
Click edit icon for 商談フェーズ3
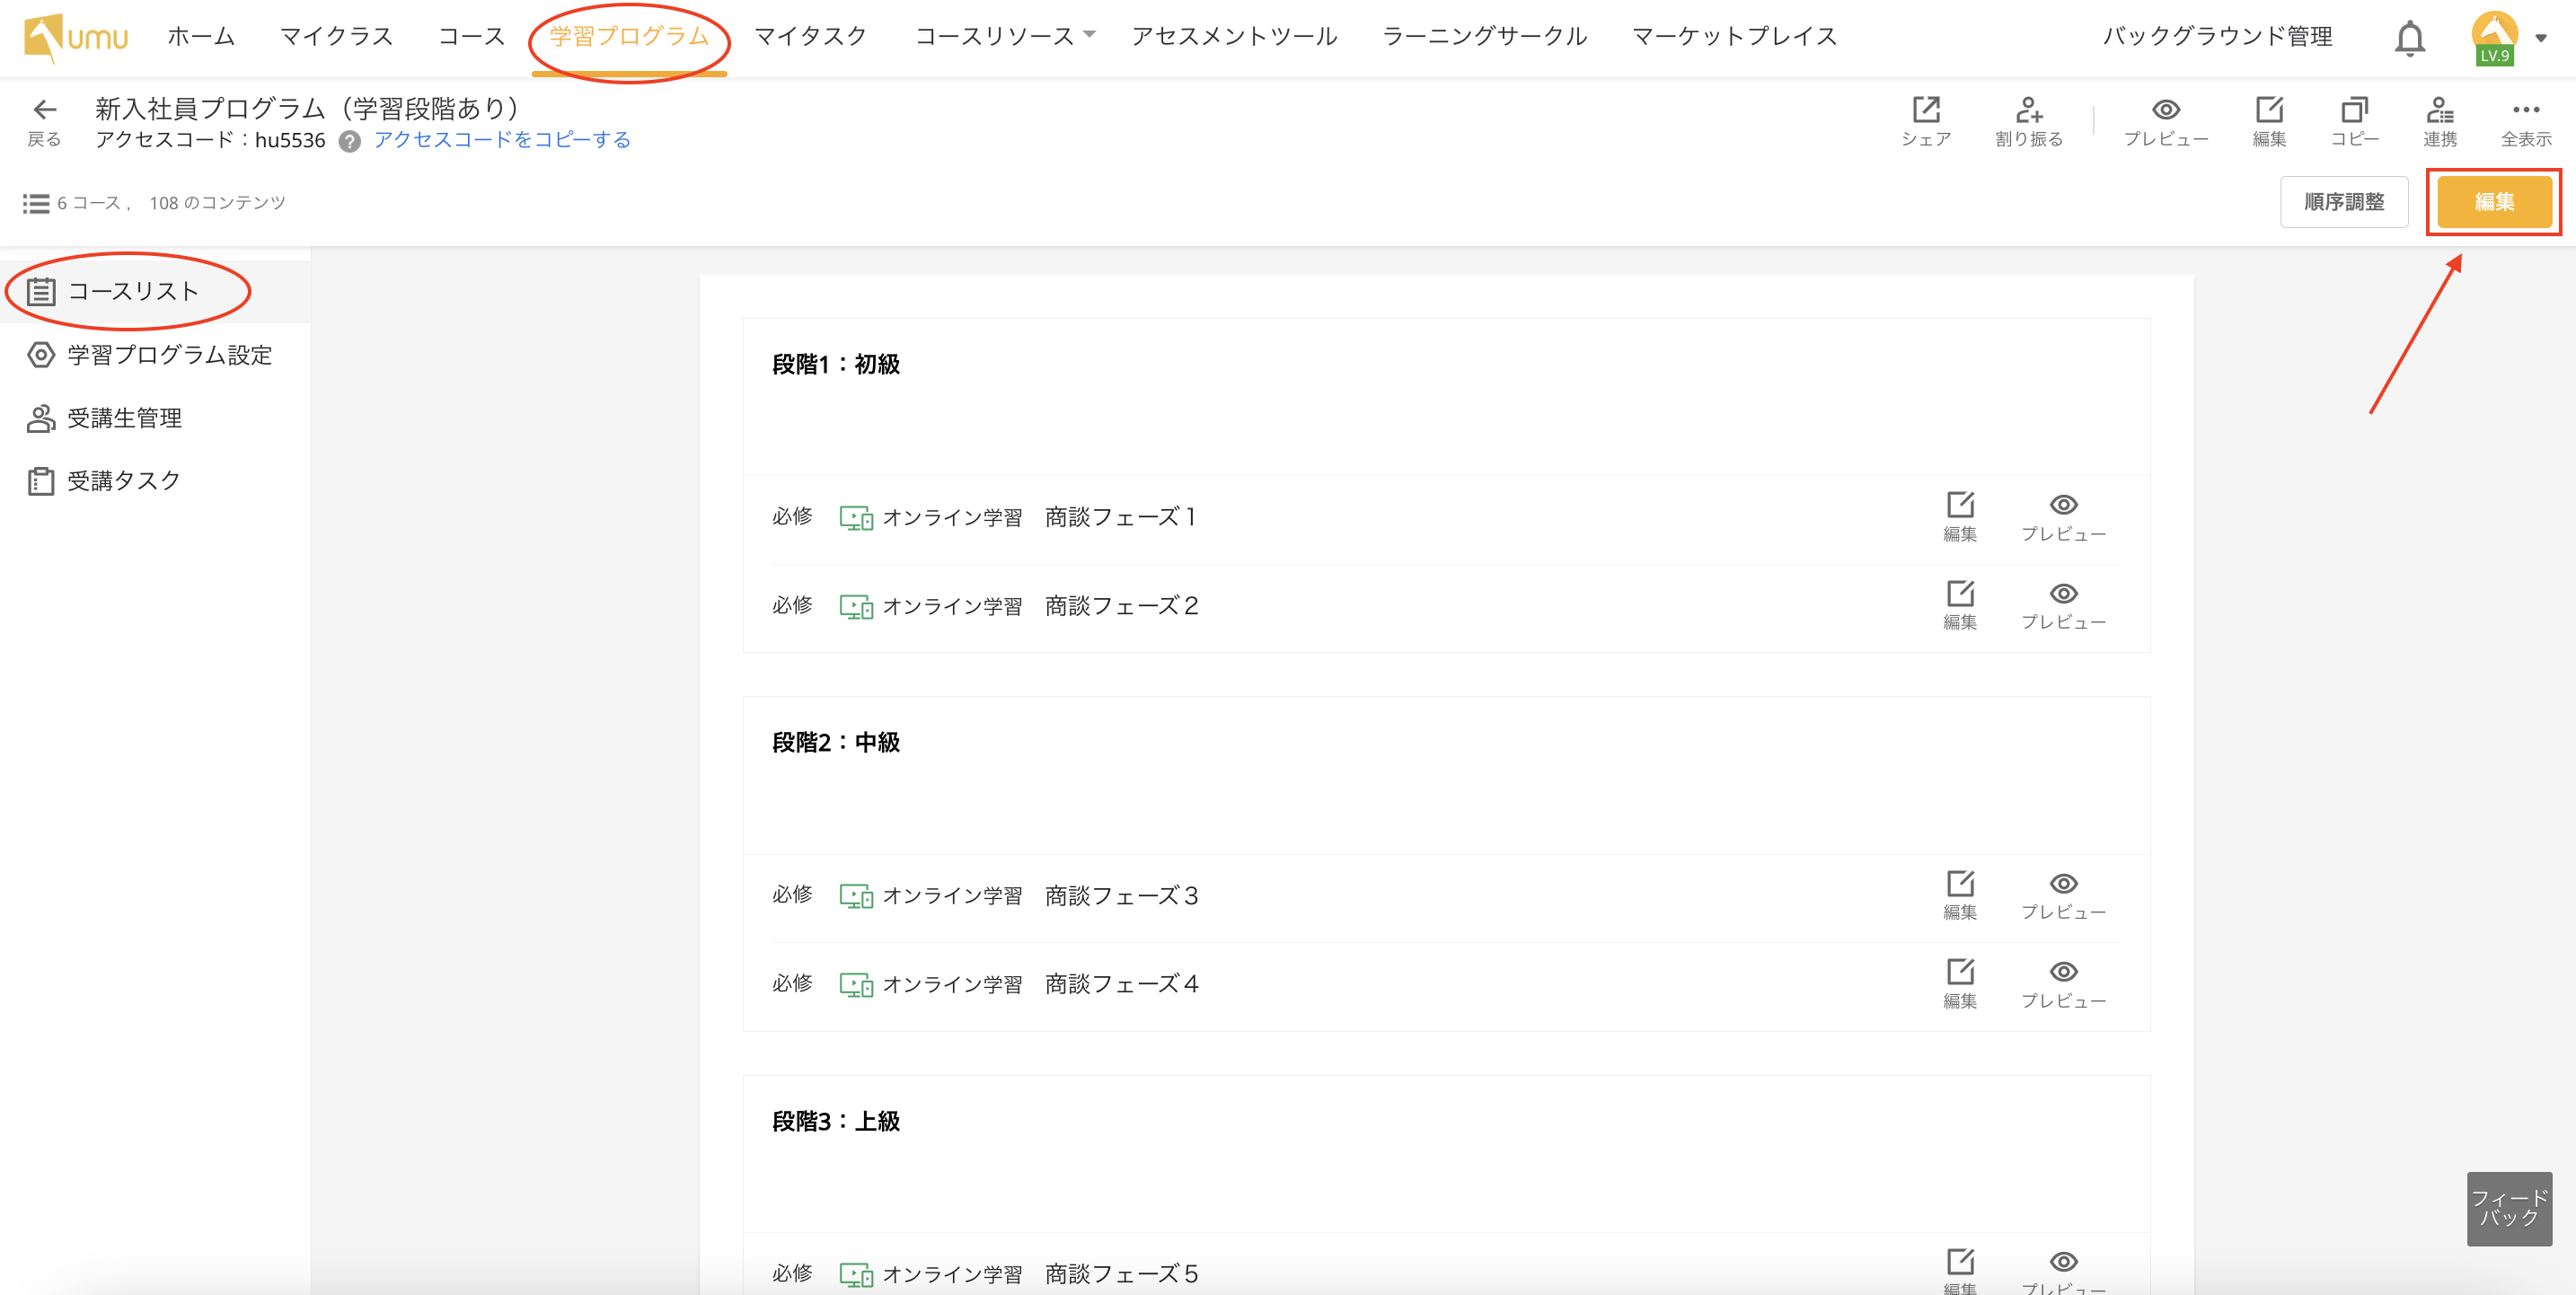pyautogui.click(x=1959, y=884)
